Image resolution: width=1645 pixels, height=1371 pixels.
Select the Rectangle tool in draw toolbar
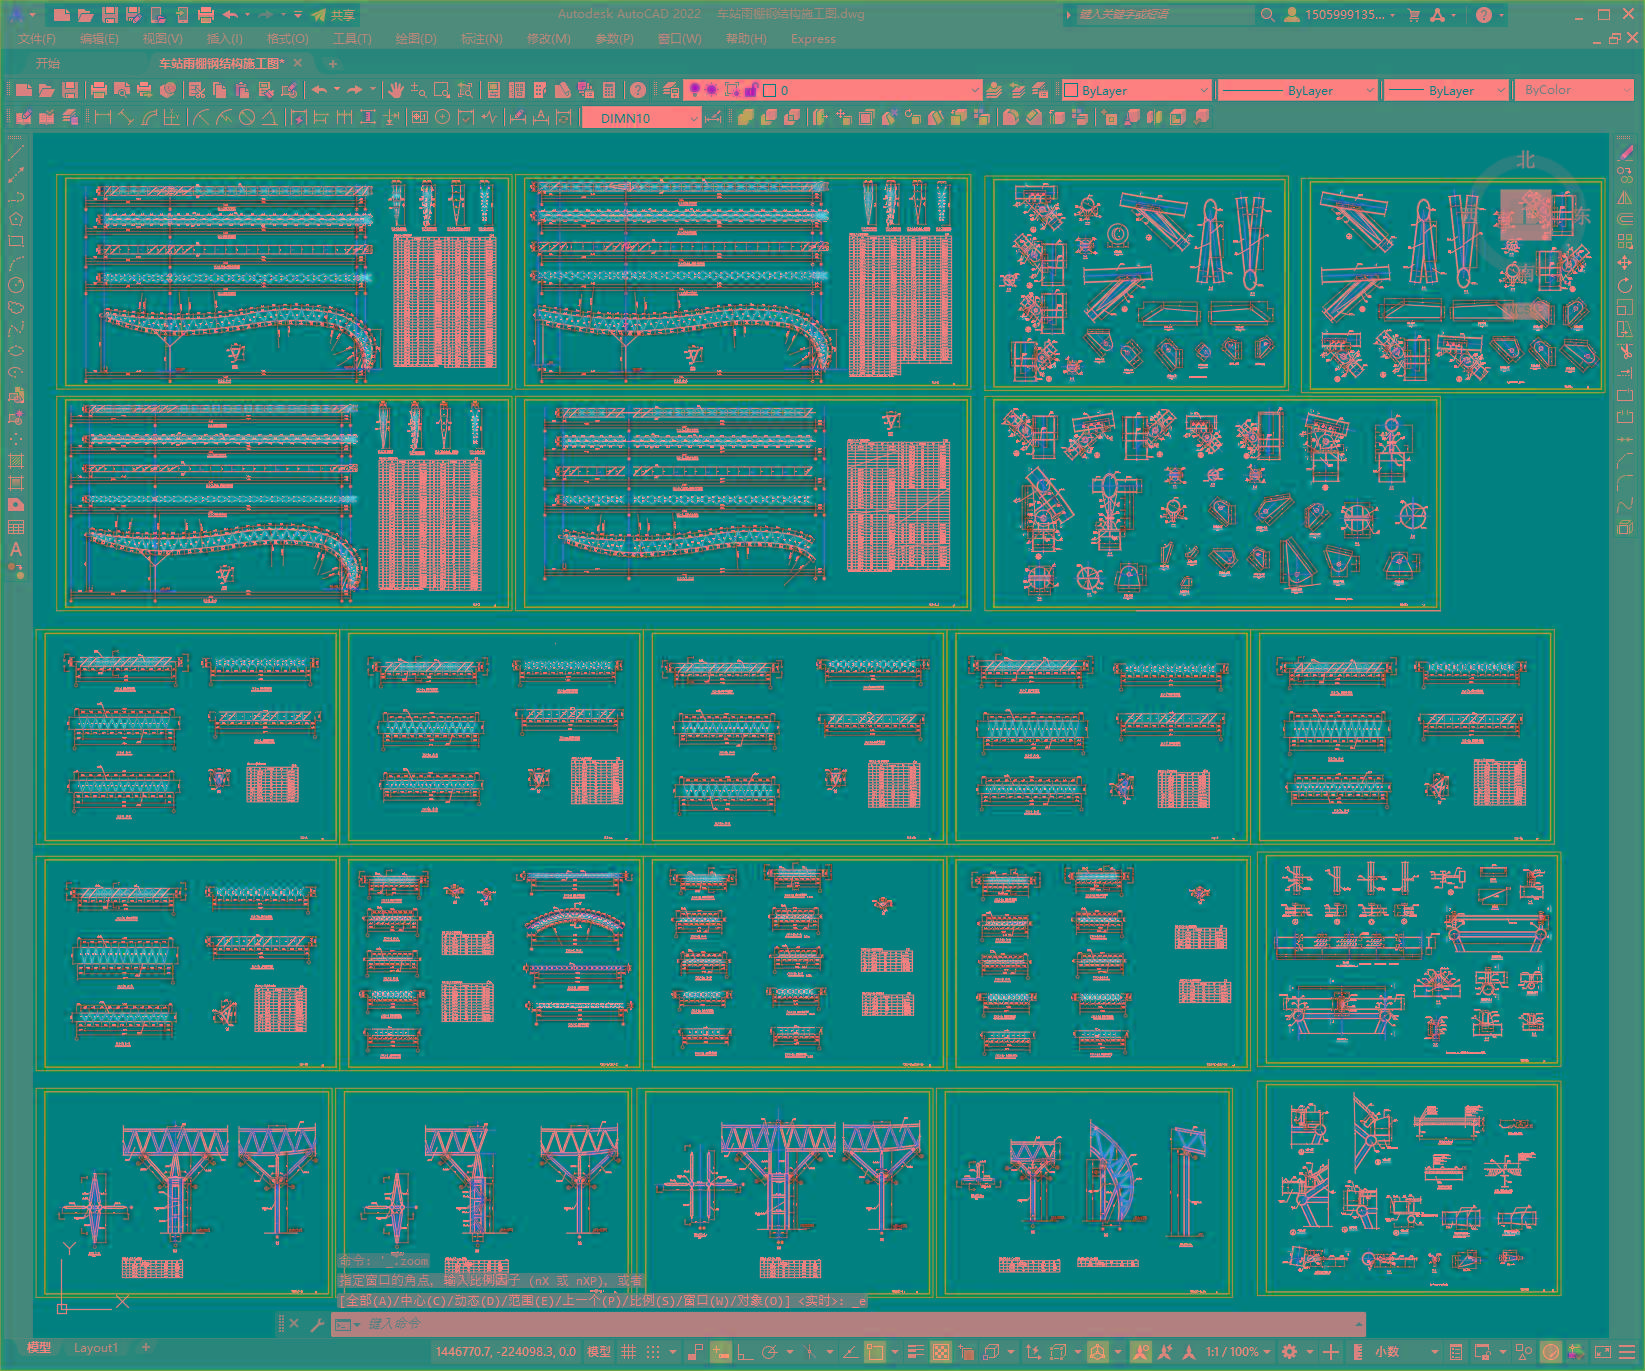click(x=16, y=241)
